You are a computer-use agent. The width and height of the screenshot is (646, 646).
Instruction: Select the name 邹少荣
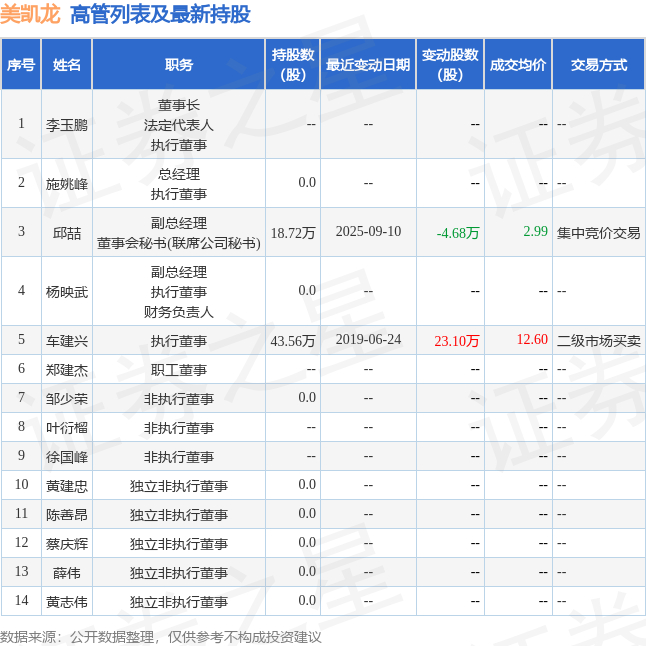(67, 398)
